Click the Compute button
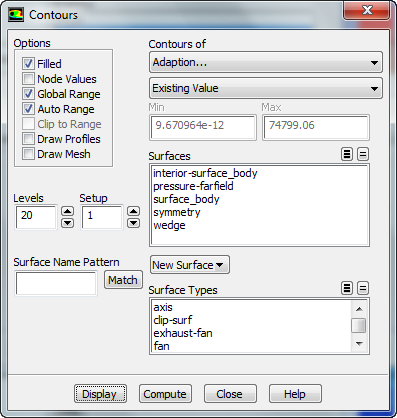The width and height of the screenshot is (397, 418). pos(165,394)
